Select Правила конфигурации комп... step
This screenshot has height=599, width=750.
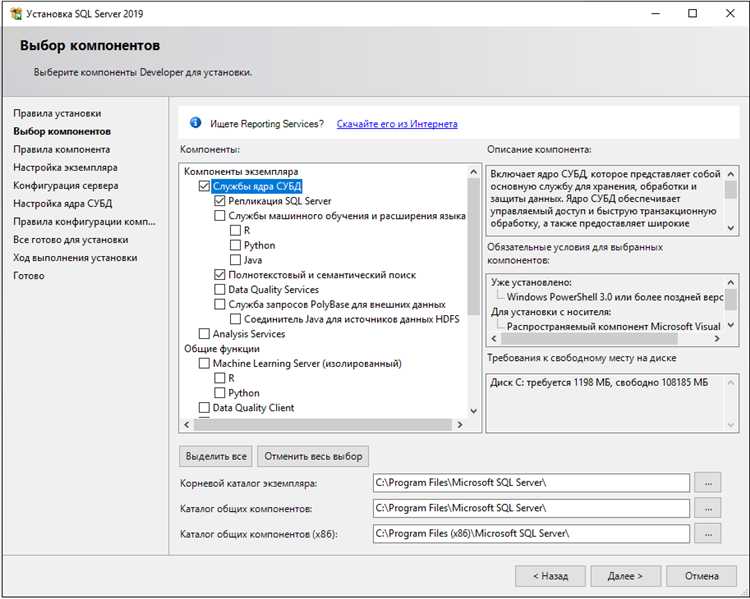(x=85, y=222)
